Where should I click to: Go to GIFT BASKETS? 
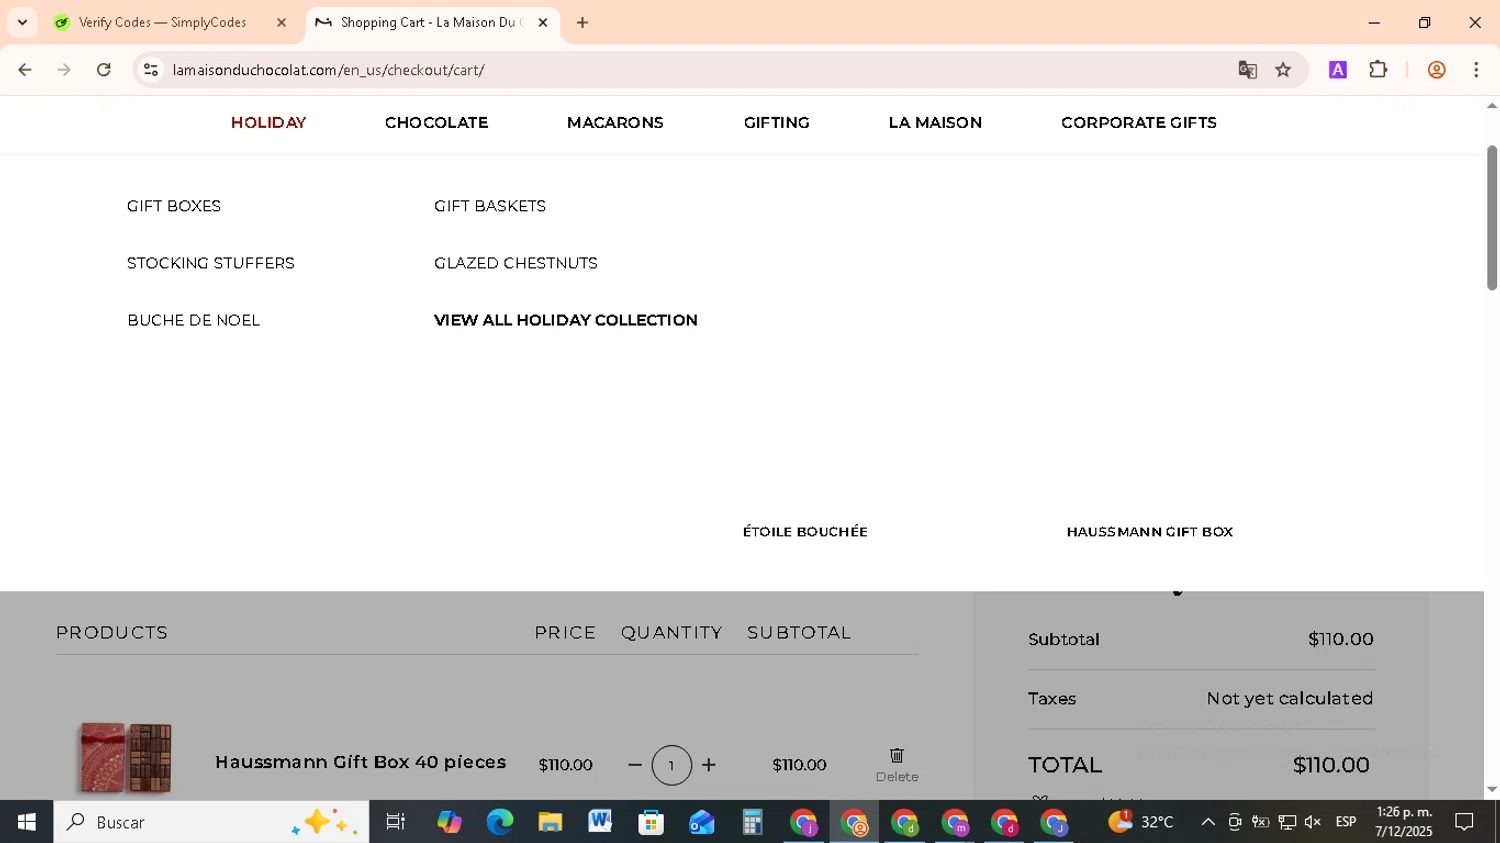490,206
